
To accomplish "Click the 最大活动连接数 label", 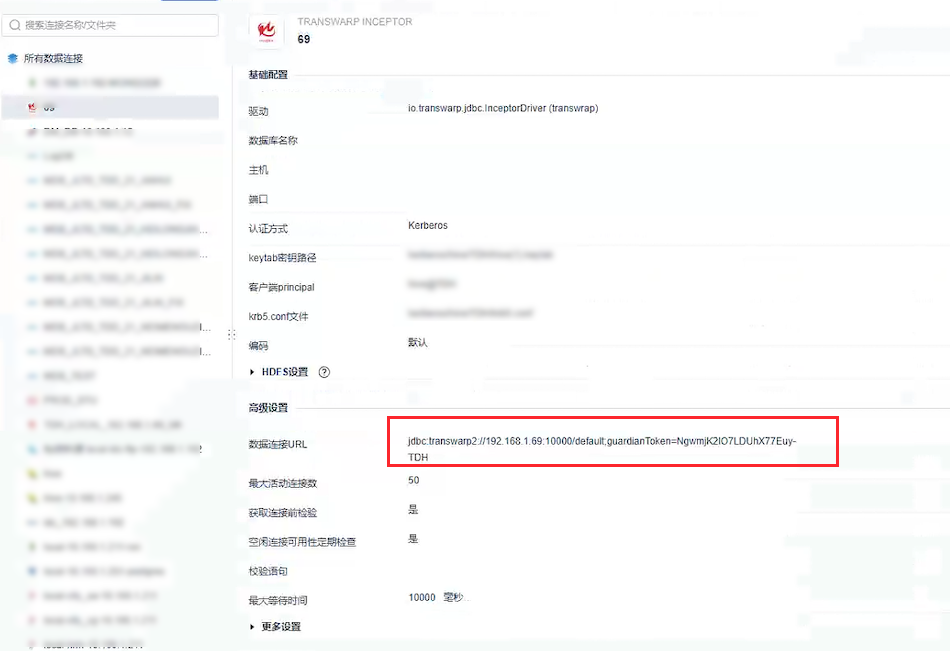I will [282, 483].
